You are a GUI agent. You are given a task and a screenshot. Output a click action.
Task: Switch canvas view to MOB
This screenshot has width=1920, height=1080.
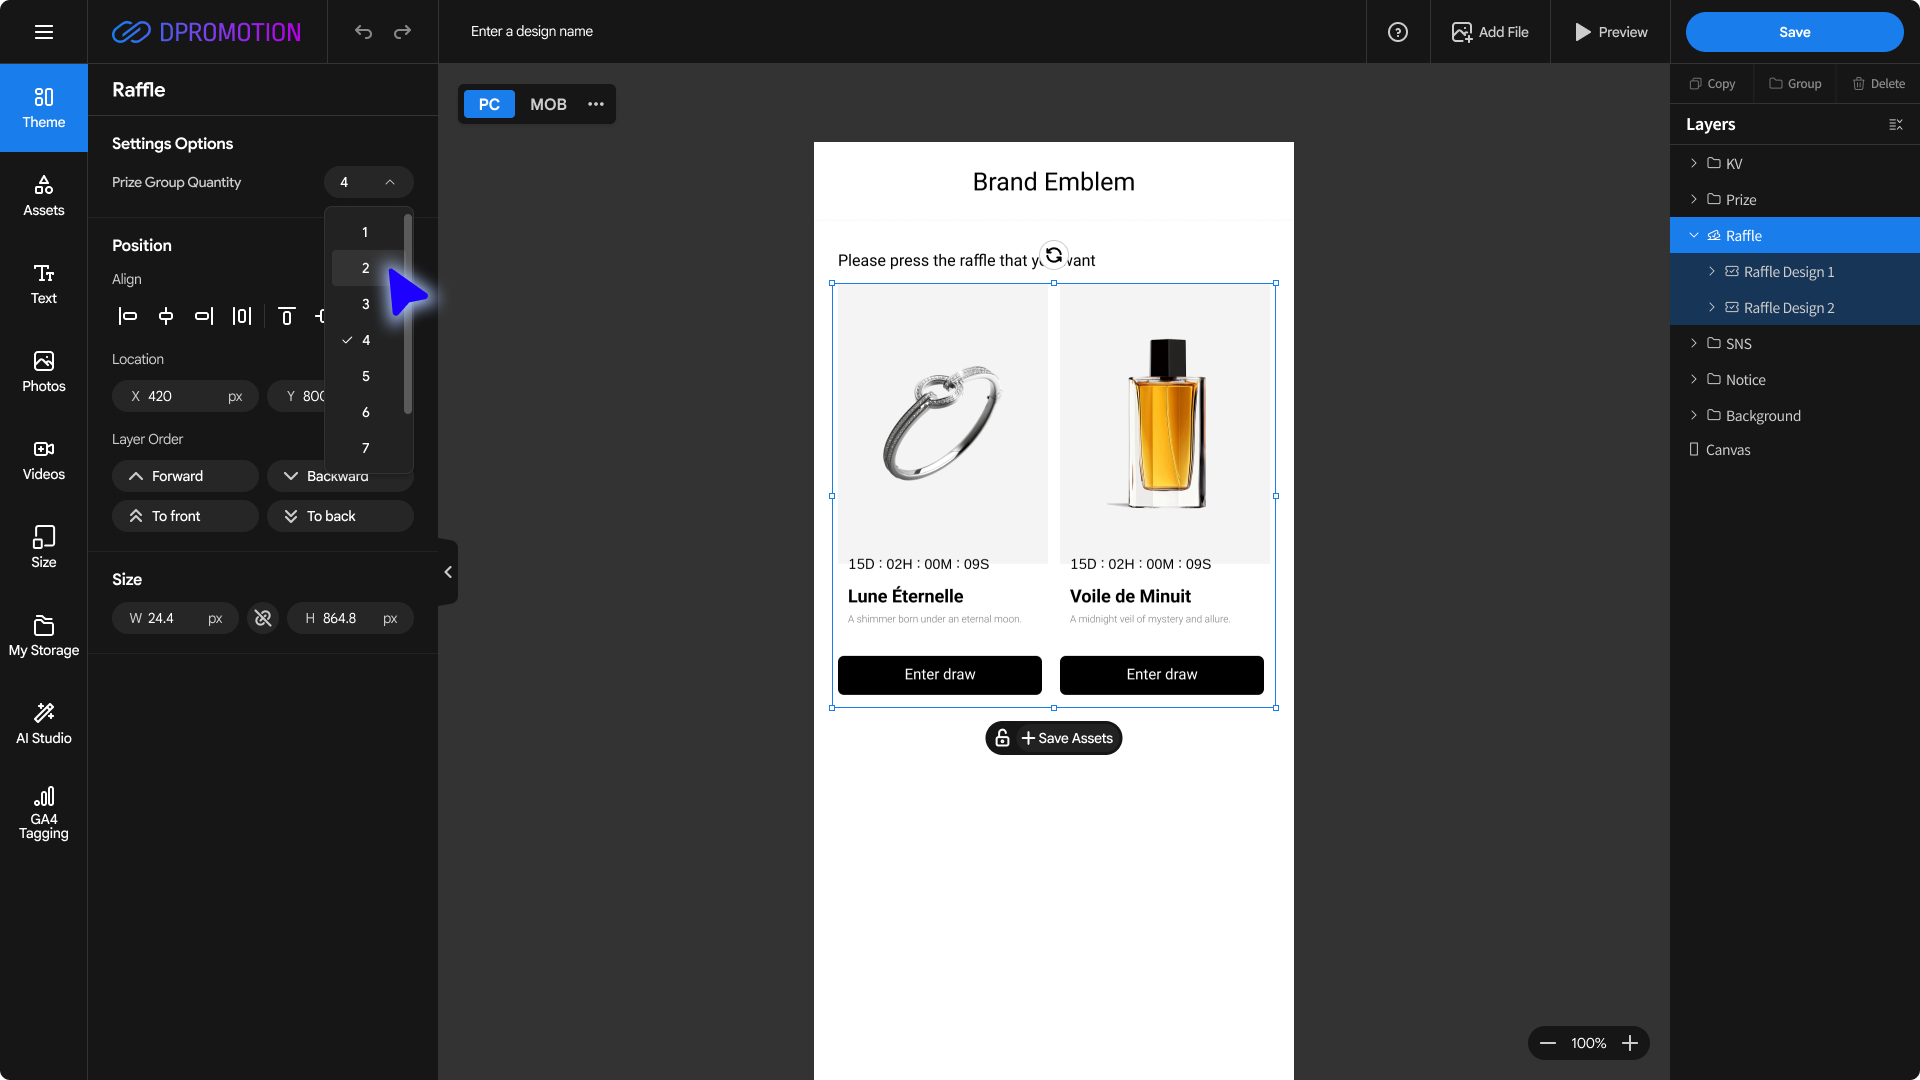[548, 104]
